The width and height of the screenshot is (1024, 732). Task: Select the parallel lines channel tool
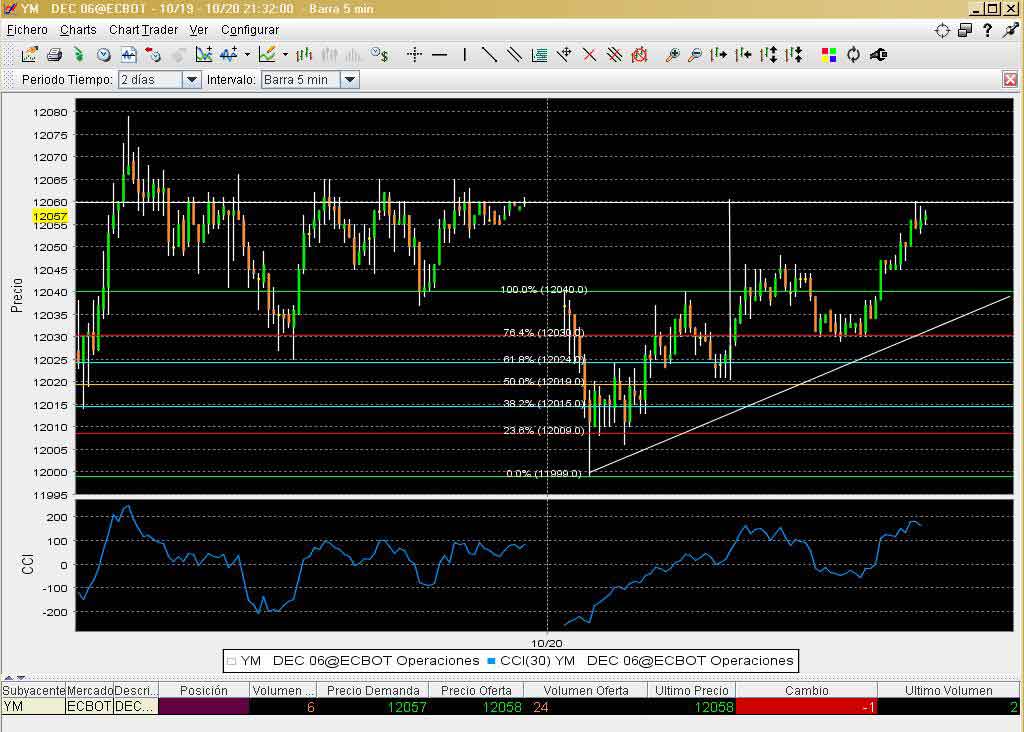click(x=515, y=55)
